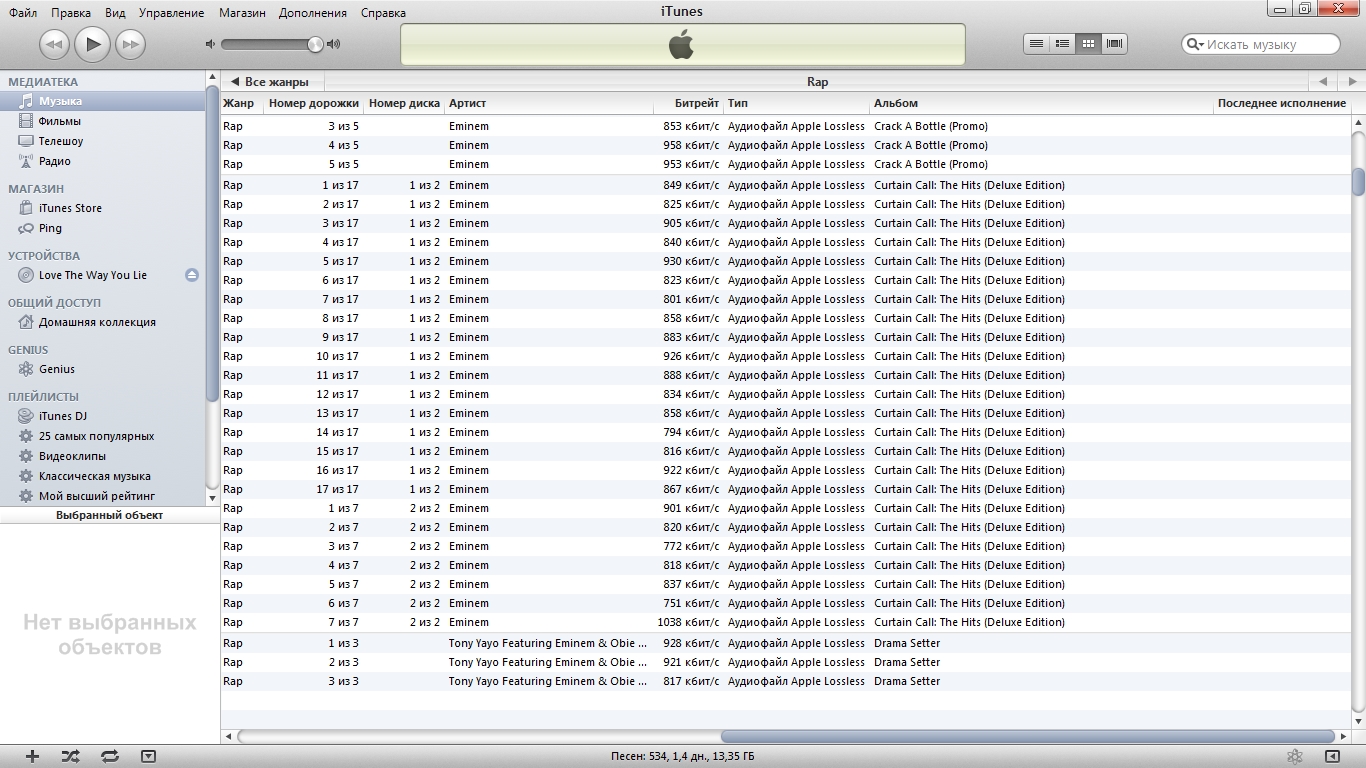Sort by the Артист column
The image size is (1366, 768).
pos(548,103)
